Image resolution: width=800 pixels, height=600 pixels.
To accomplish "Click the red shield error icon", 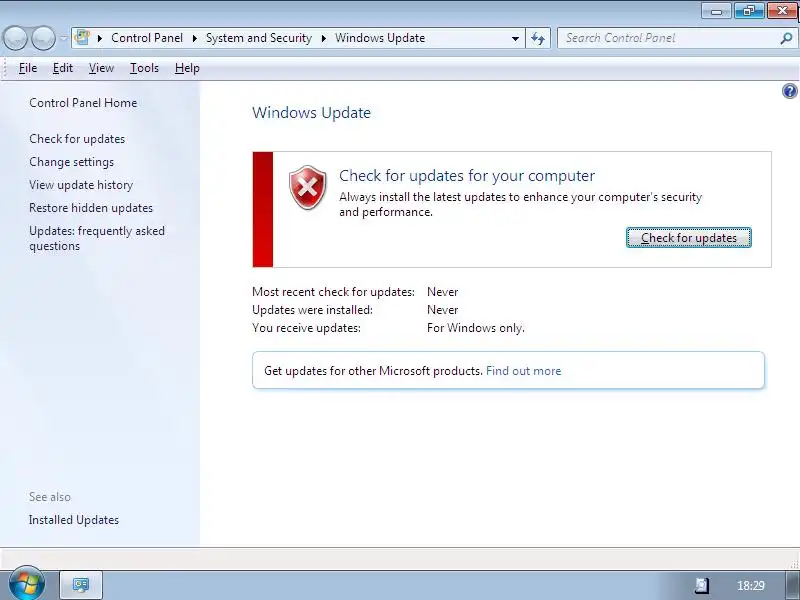I will (308, 187).
